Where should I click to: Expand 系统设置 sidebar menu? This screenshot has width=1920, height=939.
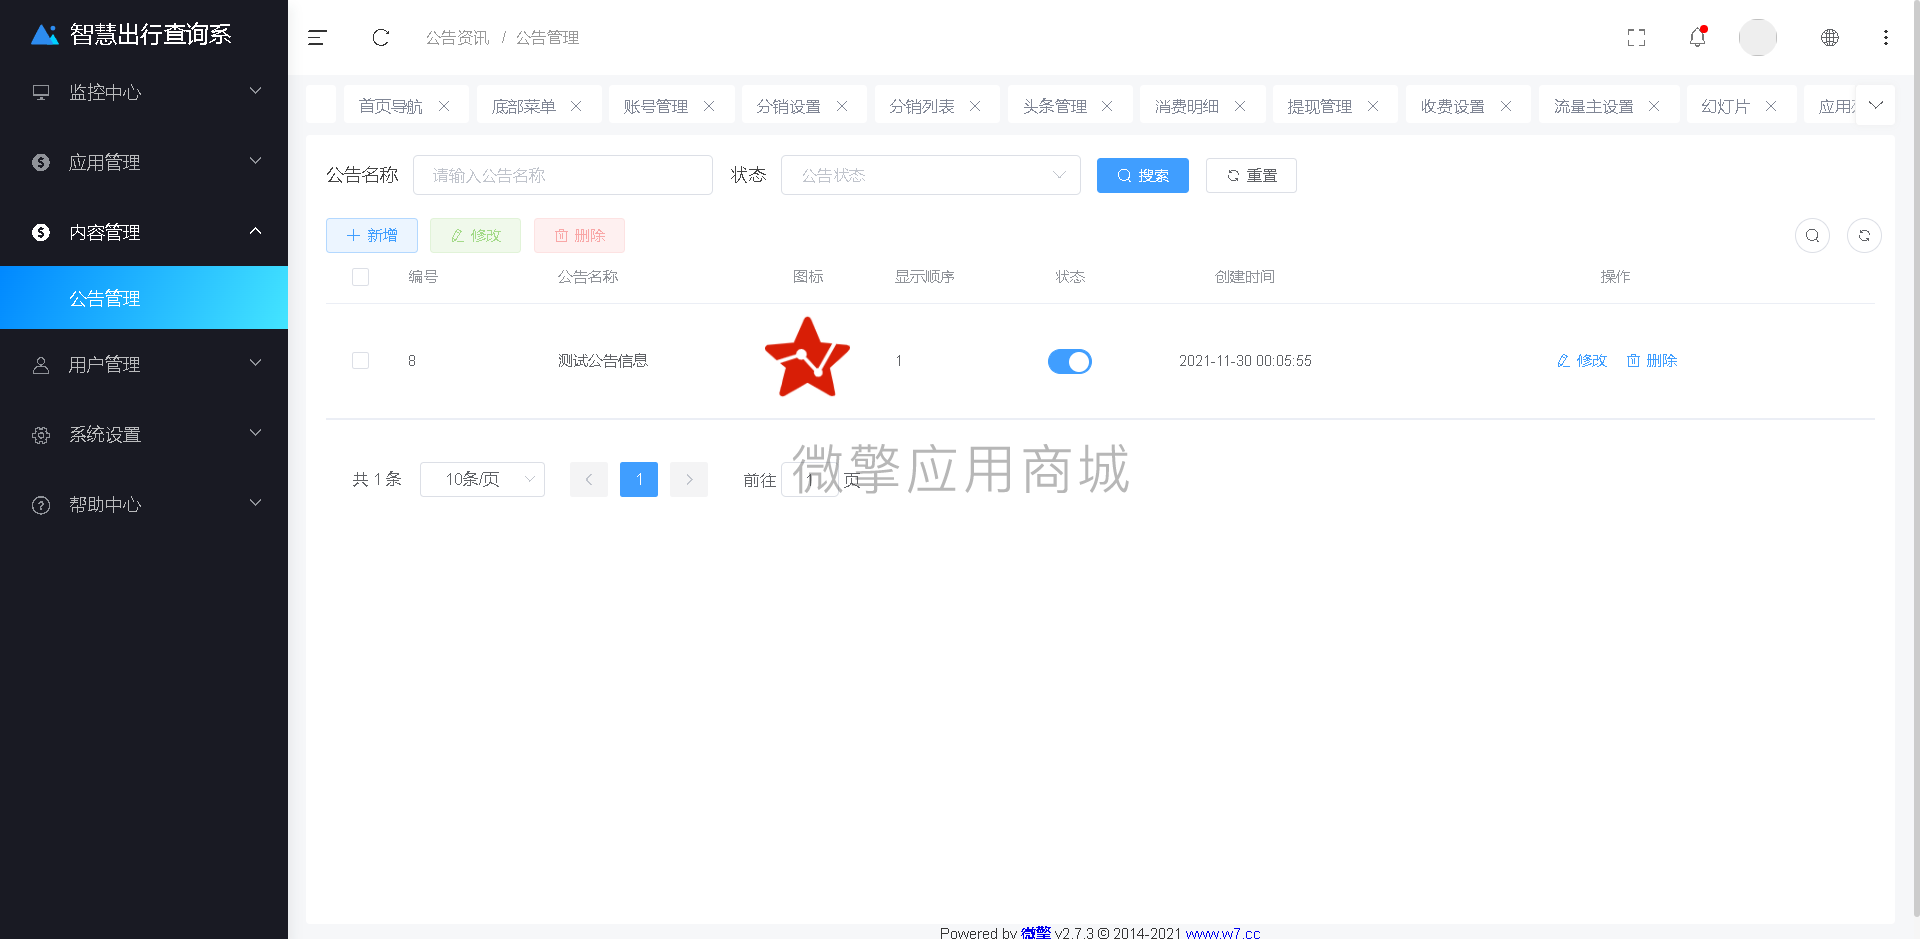pyautogui.click(x=144, y=434)
